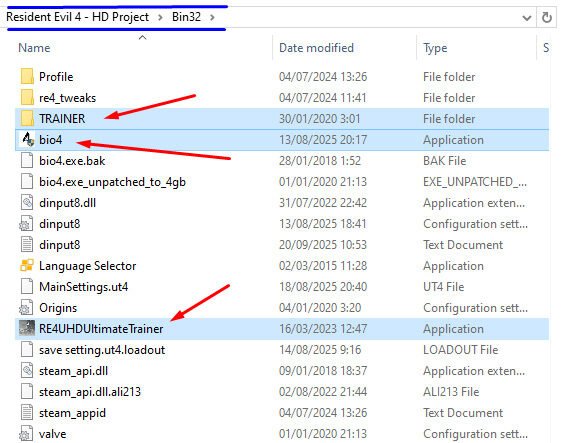Image resolution: width=565 pixels, height=443 pixels.
Task: Click the Origins configuration file icon
Action: click(26, 307)
